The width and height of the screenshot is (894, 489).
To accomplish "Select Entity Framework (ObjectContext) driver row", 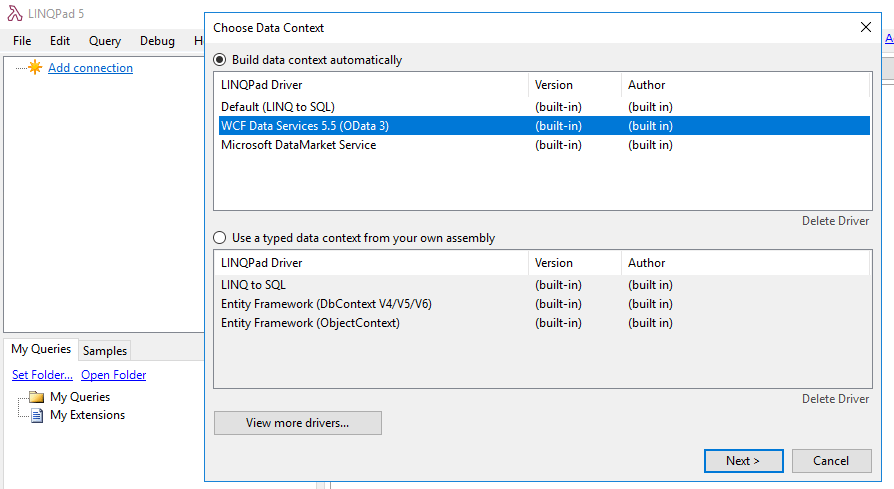I will 544,323.
